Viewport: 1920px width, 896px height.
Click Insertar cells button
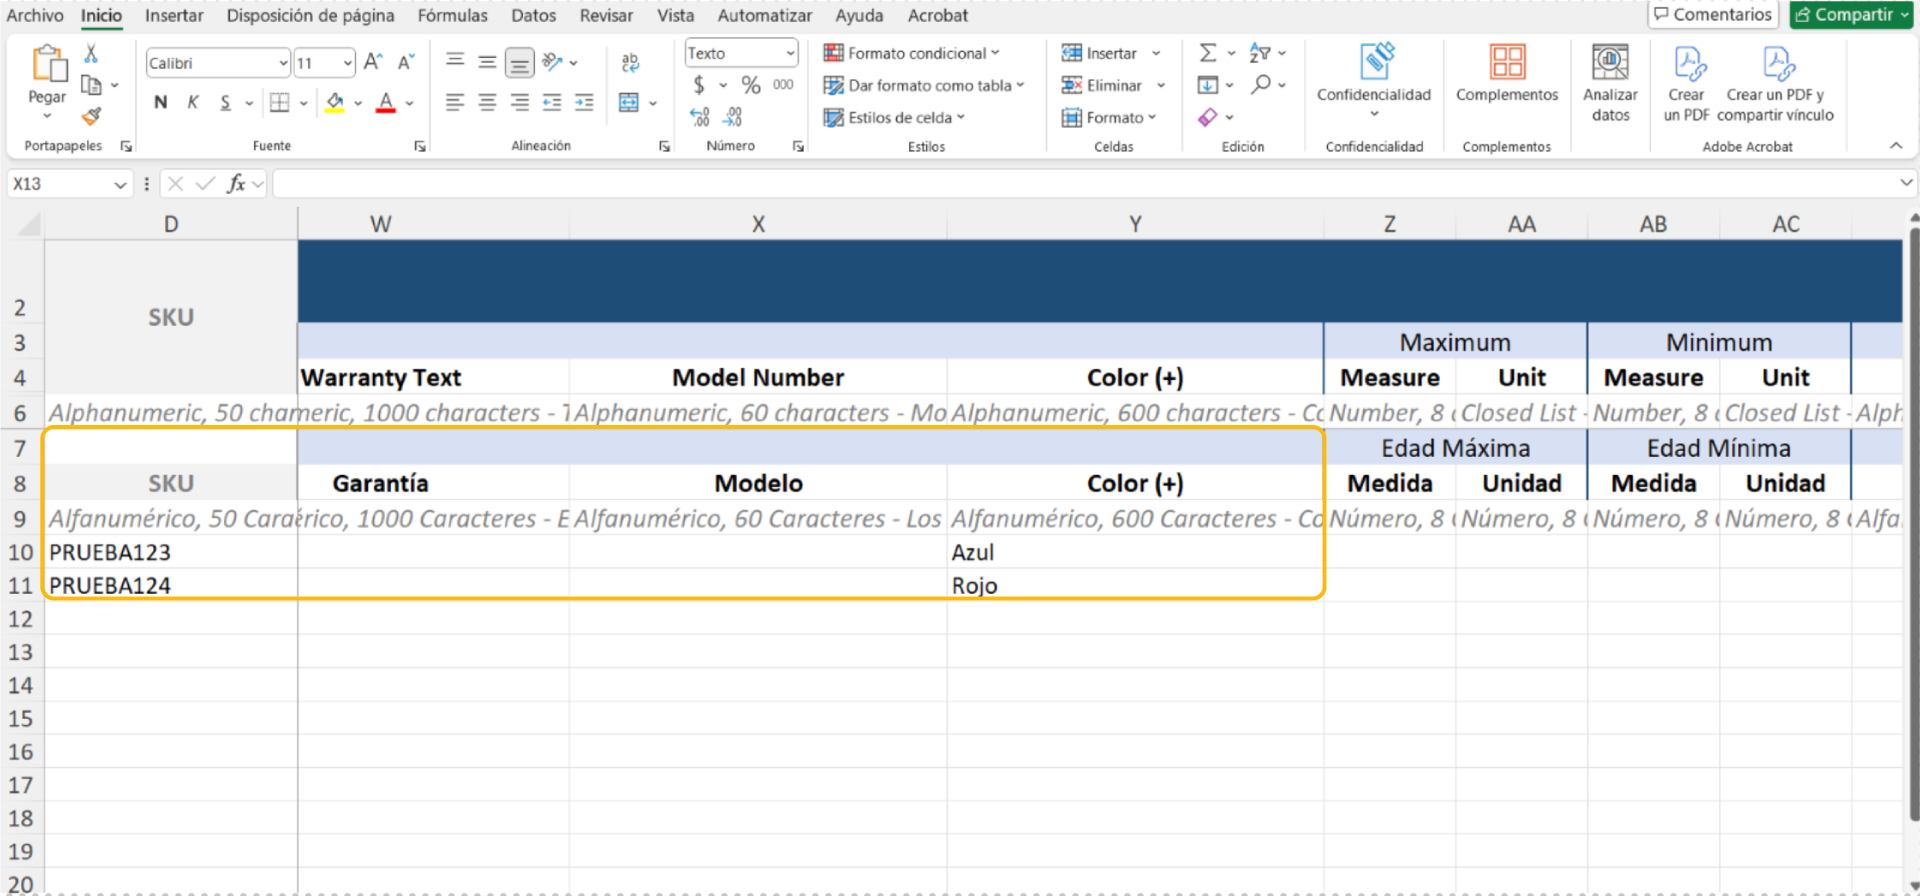(x=1100, y=53)
